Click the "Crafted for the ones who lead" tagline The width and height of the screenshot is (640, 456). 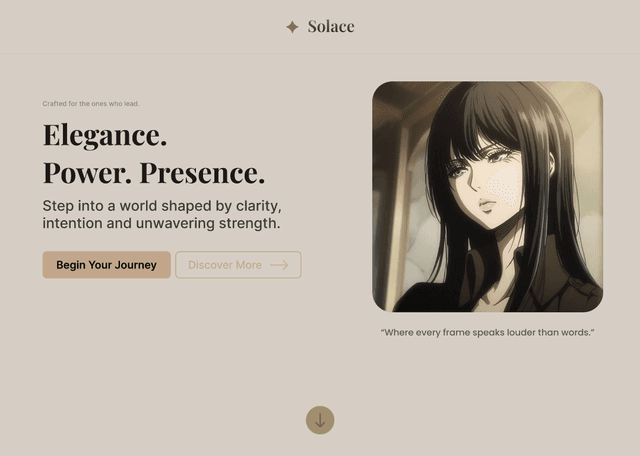91,104
